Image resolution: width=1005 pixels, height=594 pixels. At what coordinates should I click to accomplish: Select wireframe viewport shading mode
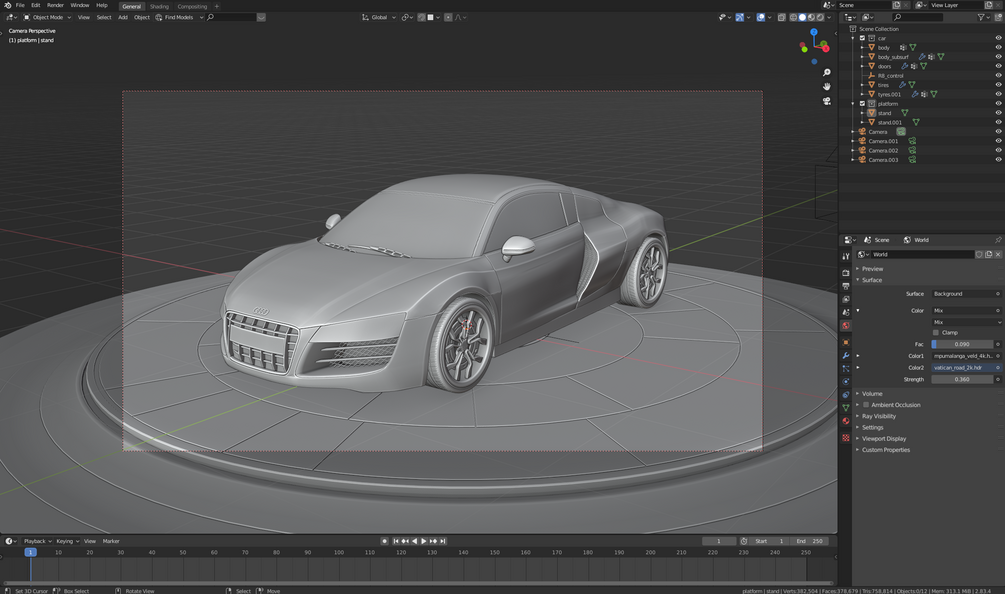click(x=793, y=17)
